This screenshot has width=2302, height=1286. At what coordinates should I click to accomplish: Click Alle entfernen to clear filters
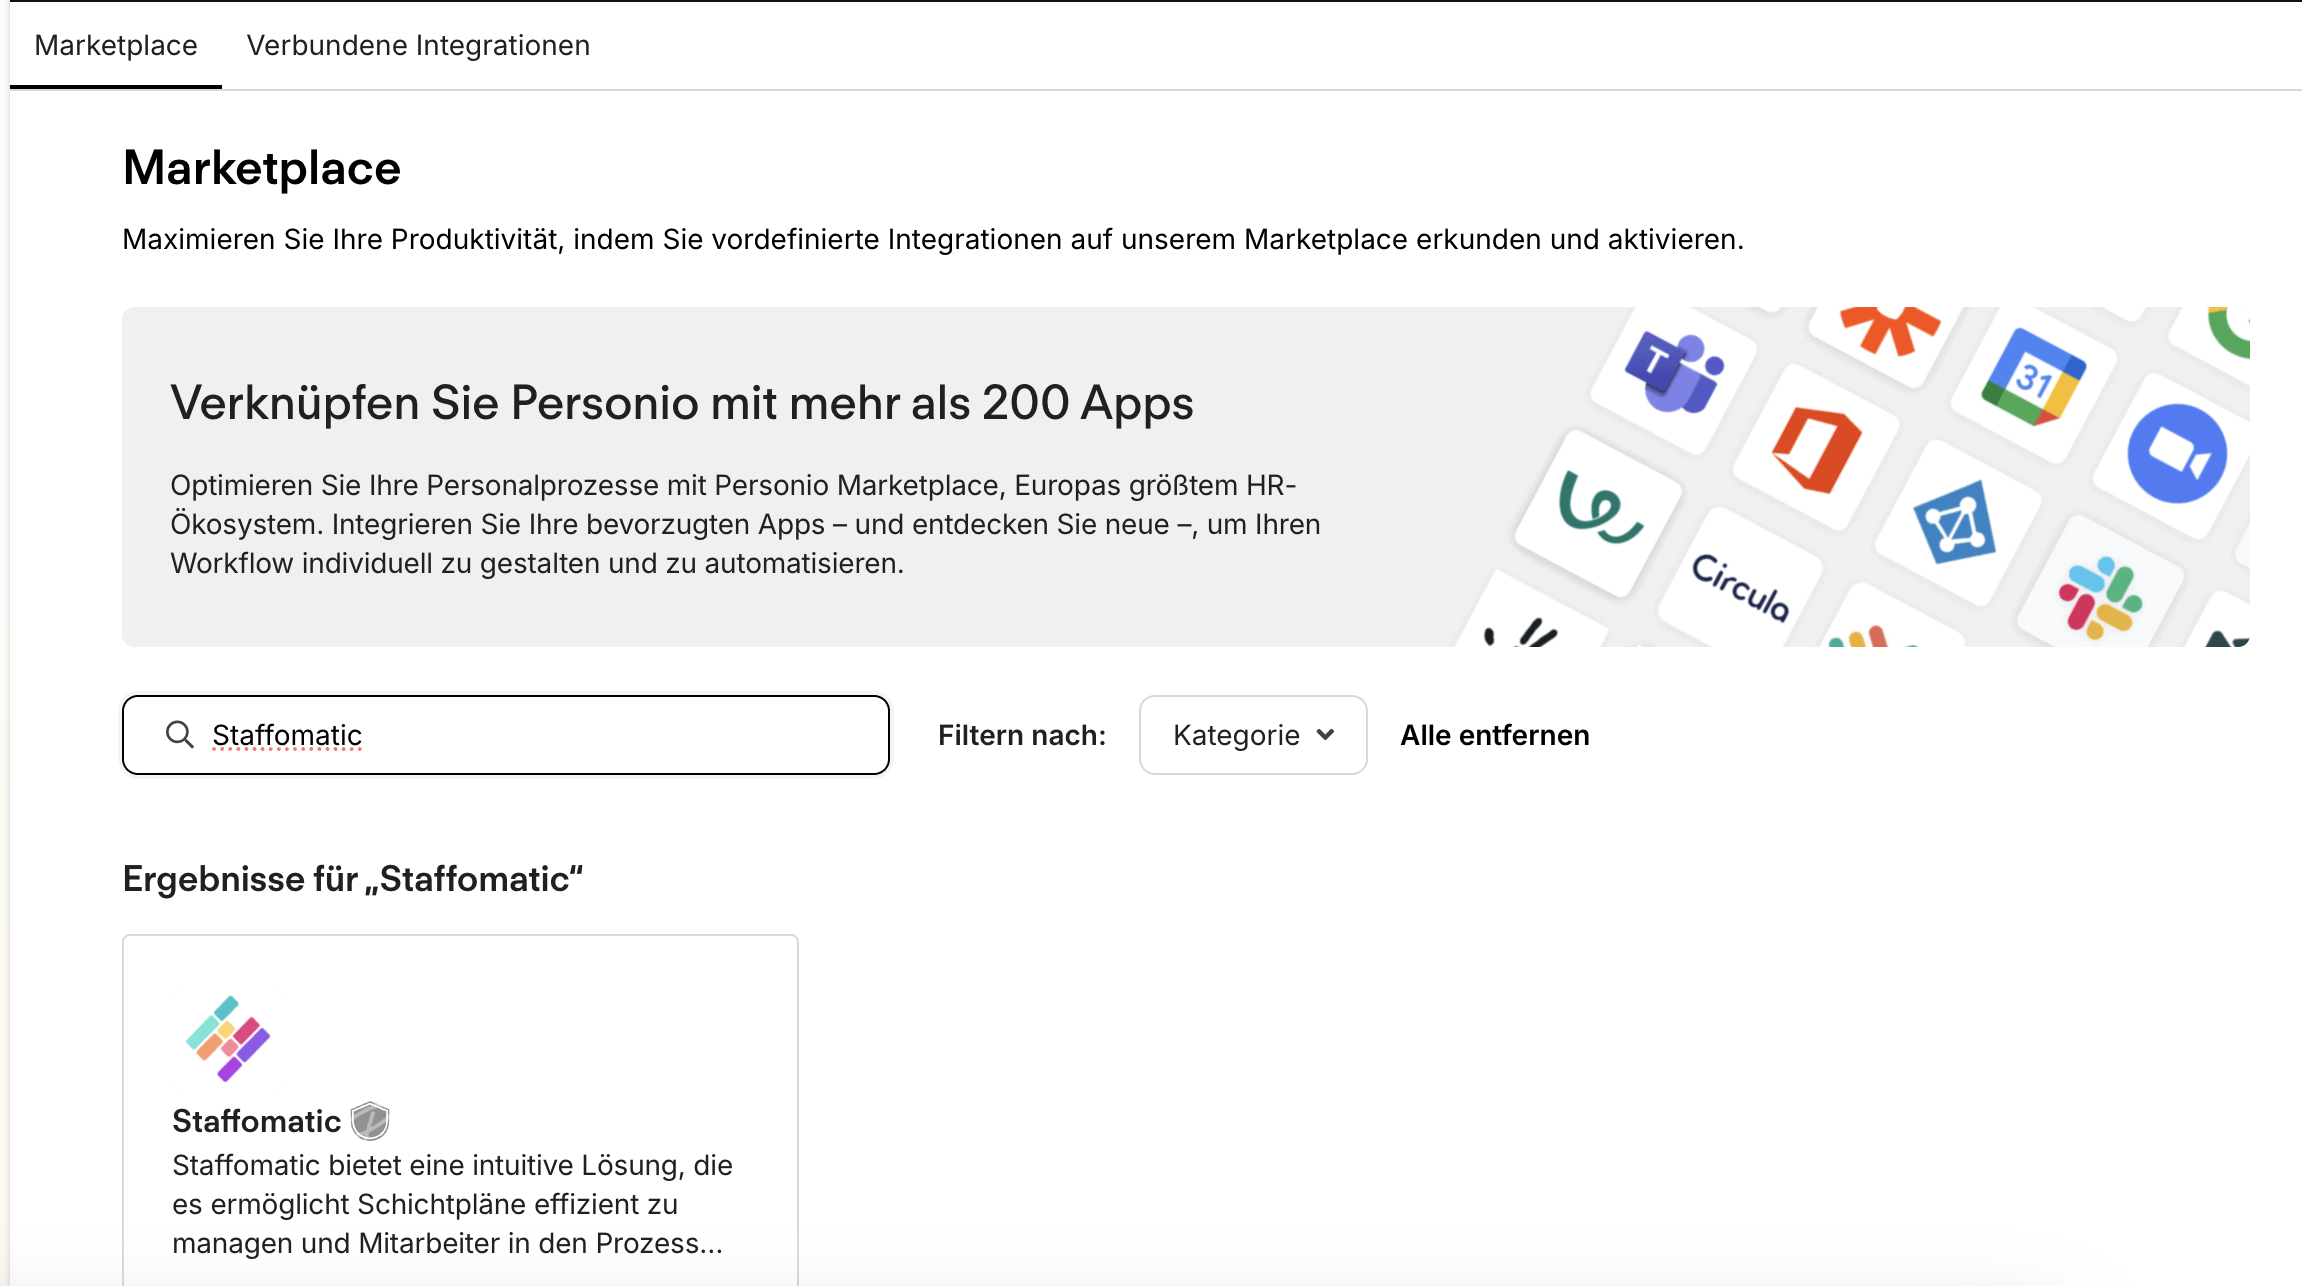(x=1494, y=735)
